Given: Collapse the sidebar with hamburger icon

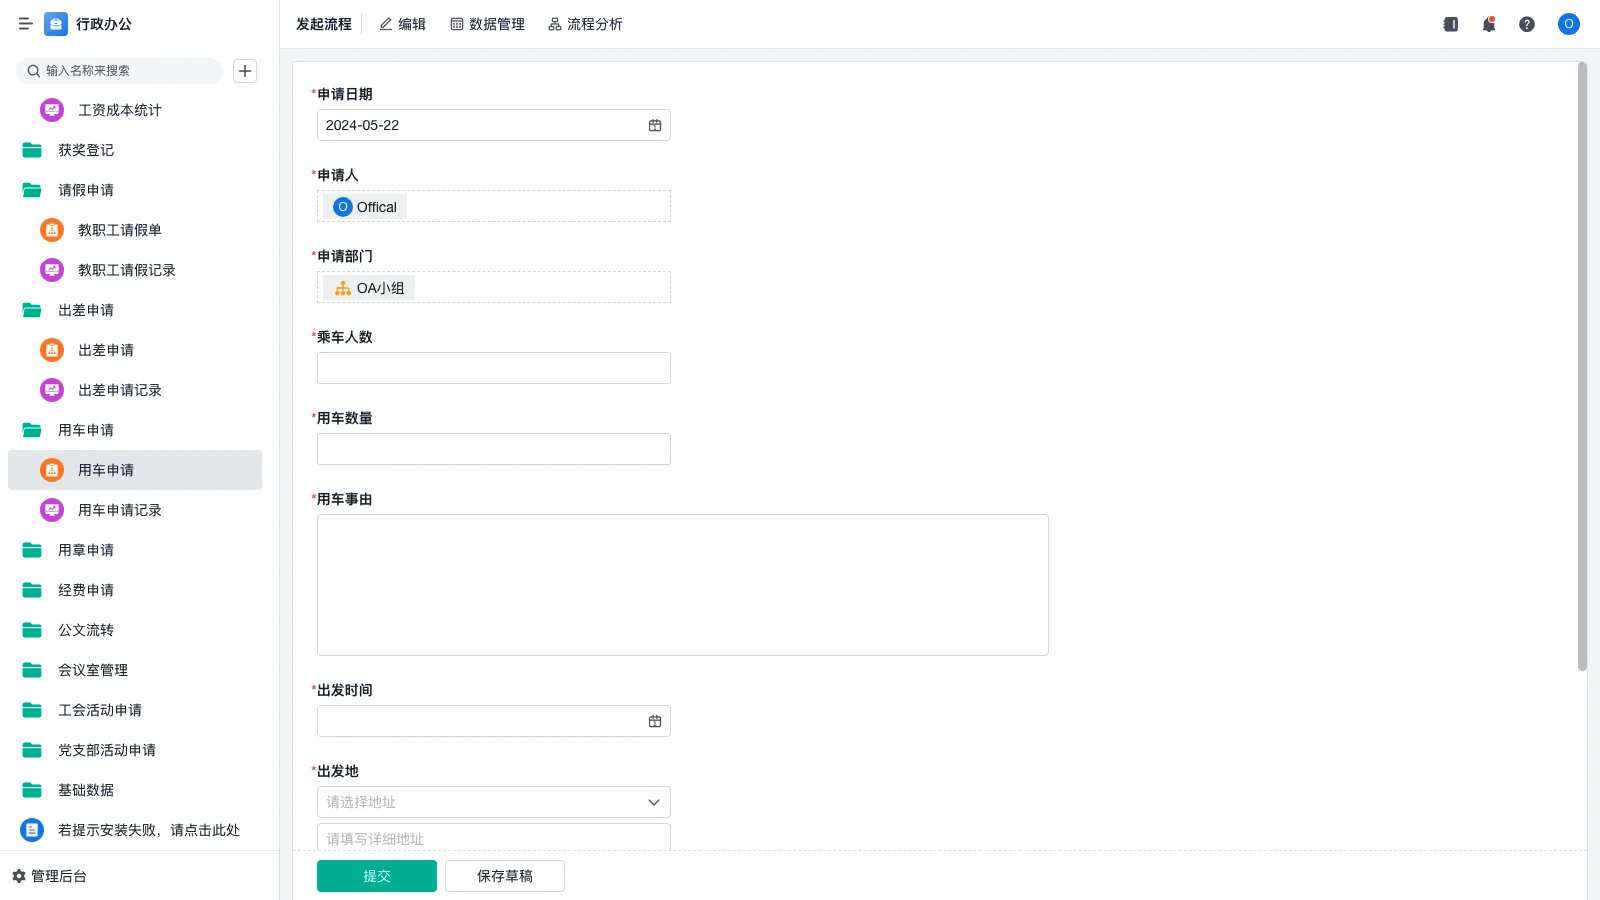Looking at the screenshot, I should pyautogui.click(x=26, y=24).
